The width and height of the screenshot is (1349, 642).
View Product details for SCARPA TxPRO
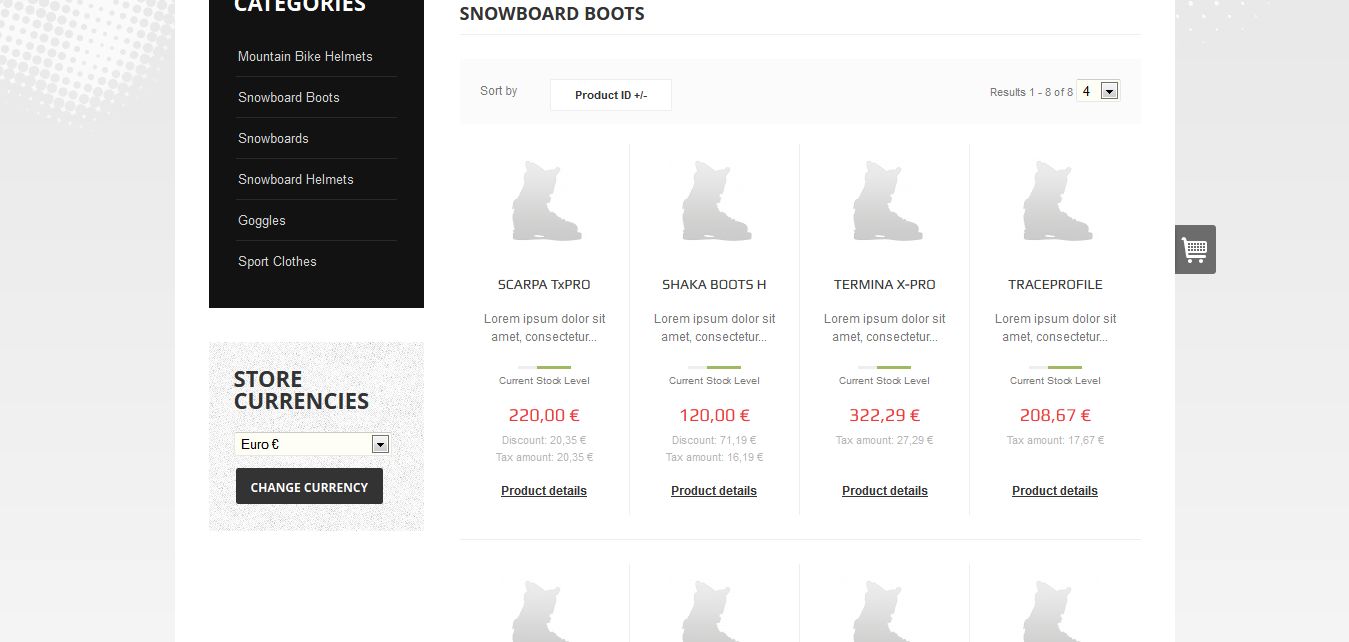click(544, 491)
